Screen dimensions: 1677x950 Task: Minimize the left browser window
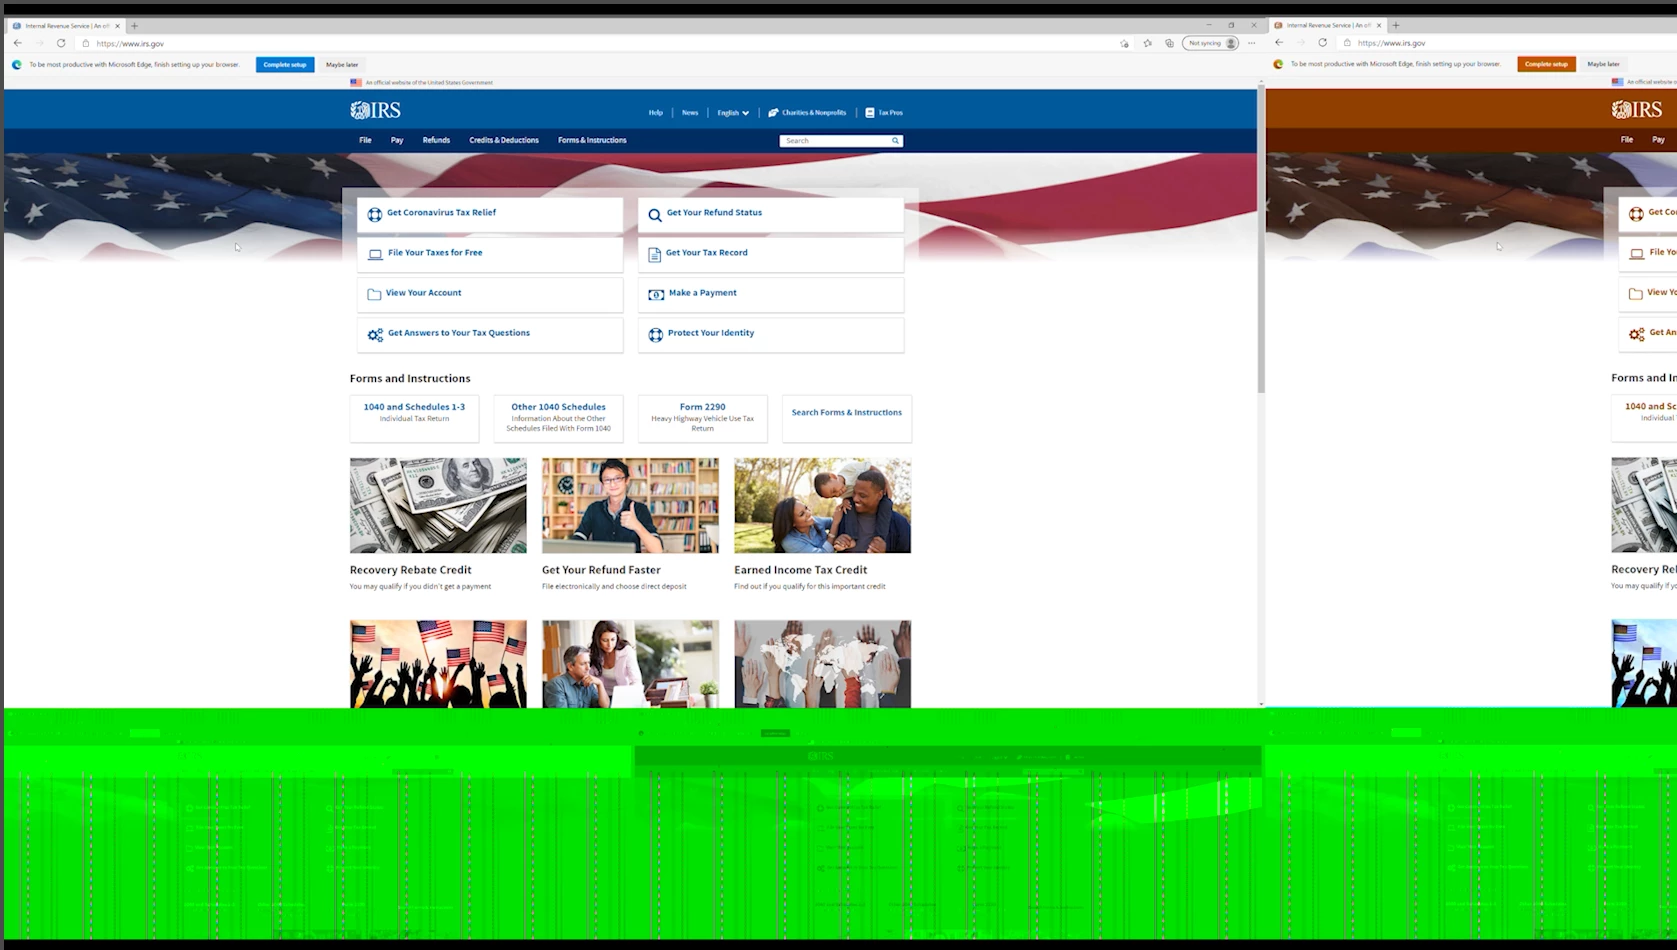[x=1208, y=26]
